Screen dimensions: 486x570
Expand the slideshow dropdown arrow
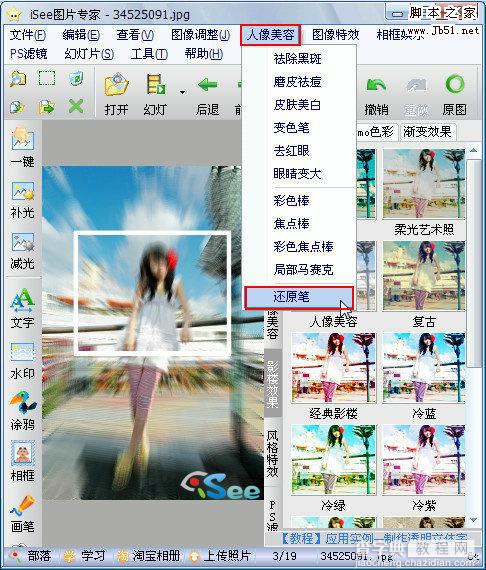[182, 92]
